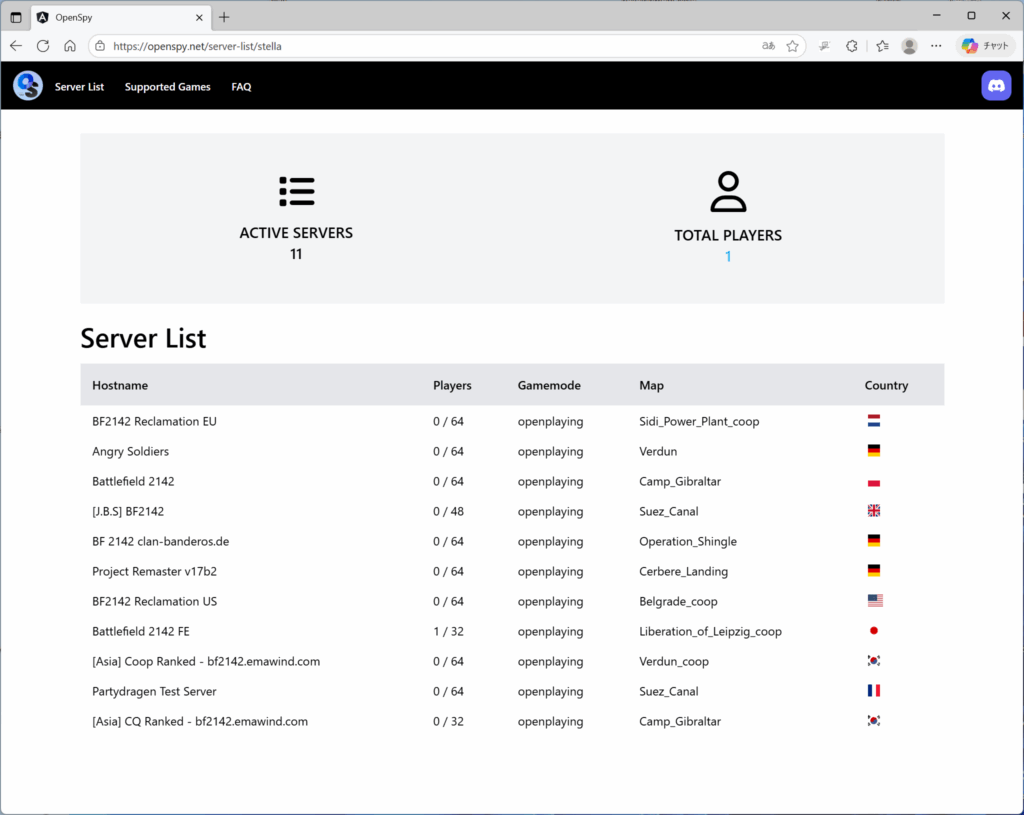
Task: Click the address bar URL field
Action: tap(420, 46)
